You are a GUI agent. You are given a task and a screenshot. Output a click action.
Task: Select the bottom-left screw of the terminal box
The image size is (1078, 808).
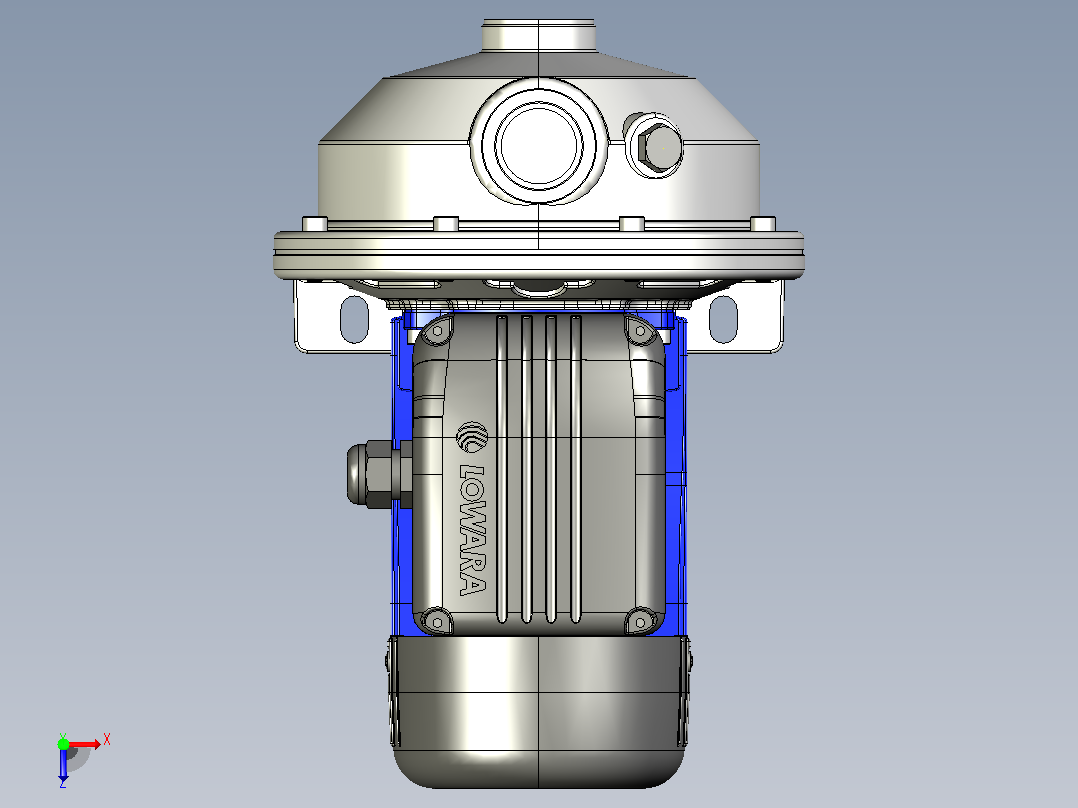point(437,622)
